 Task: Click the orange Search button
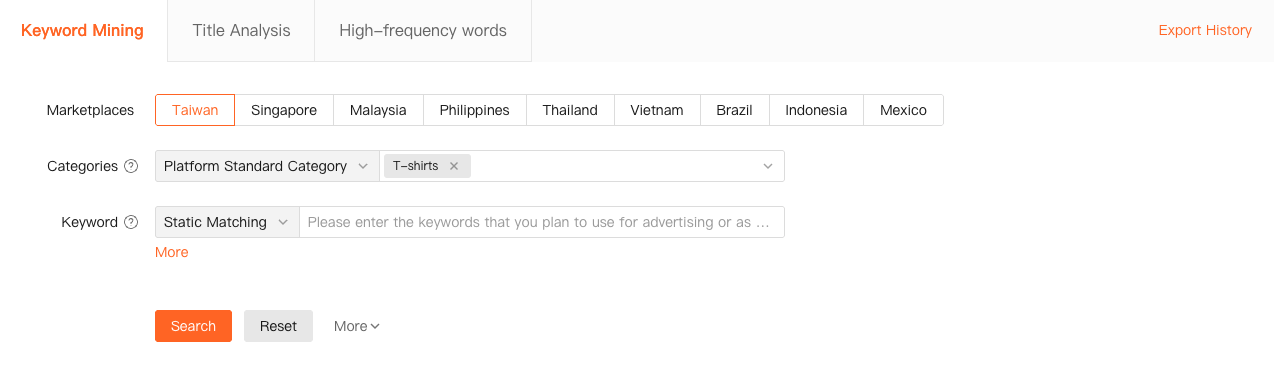(193, 326)
